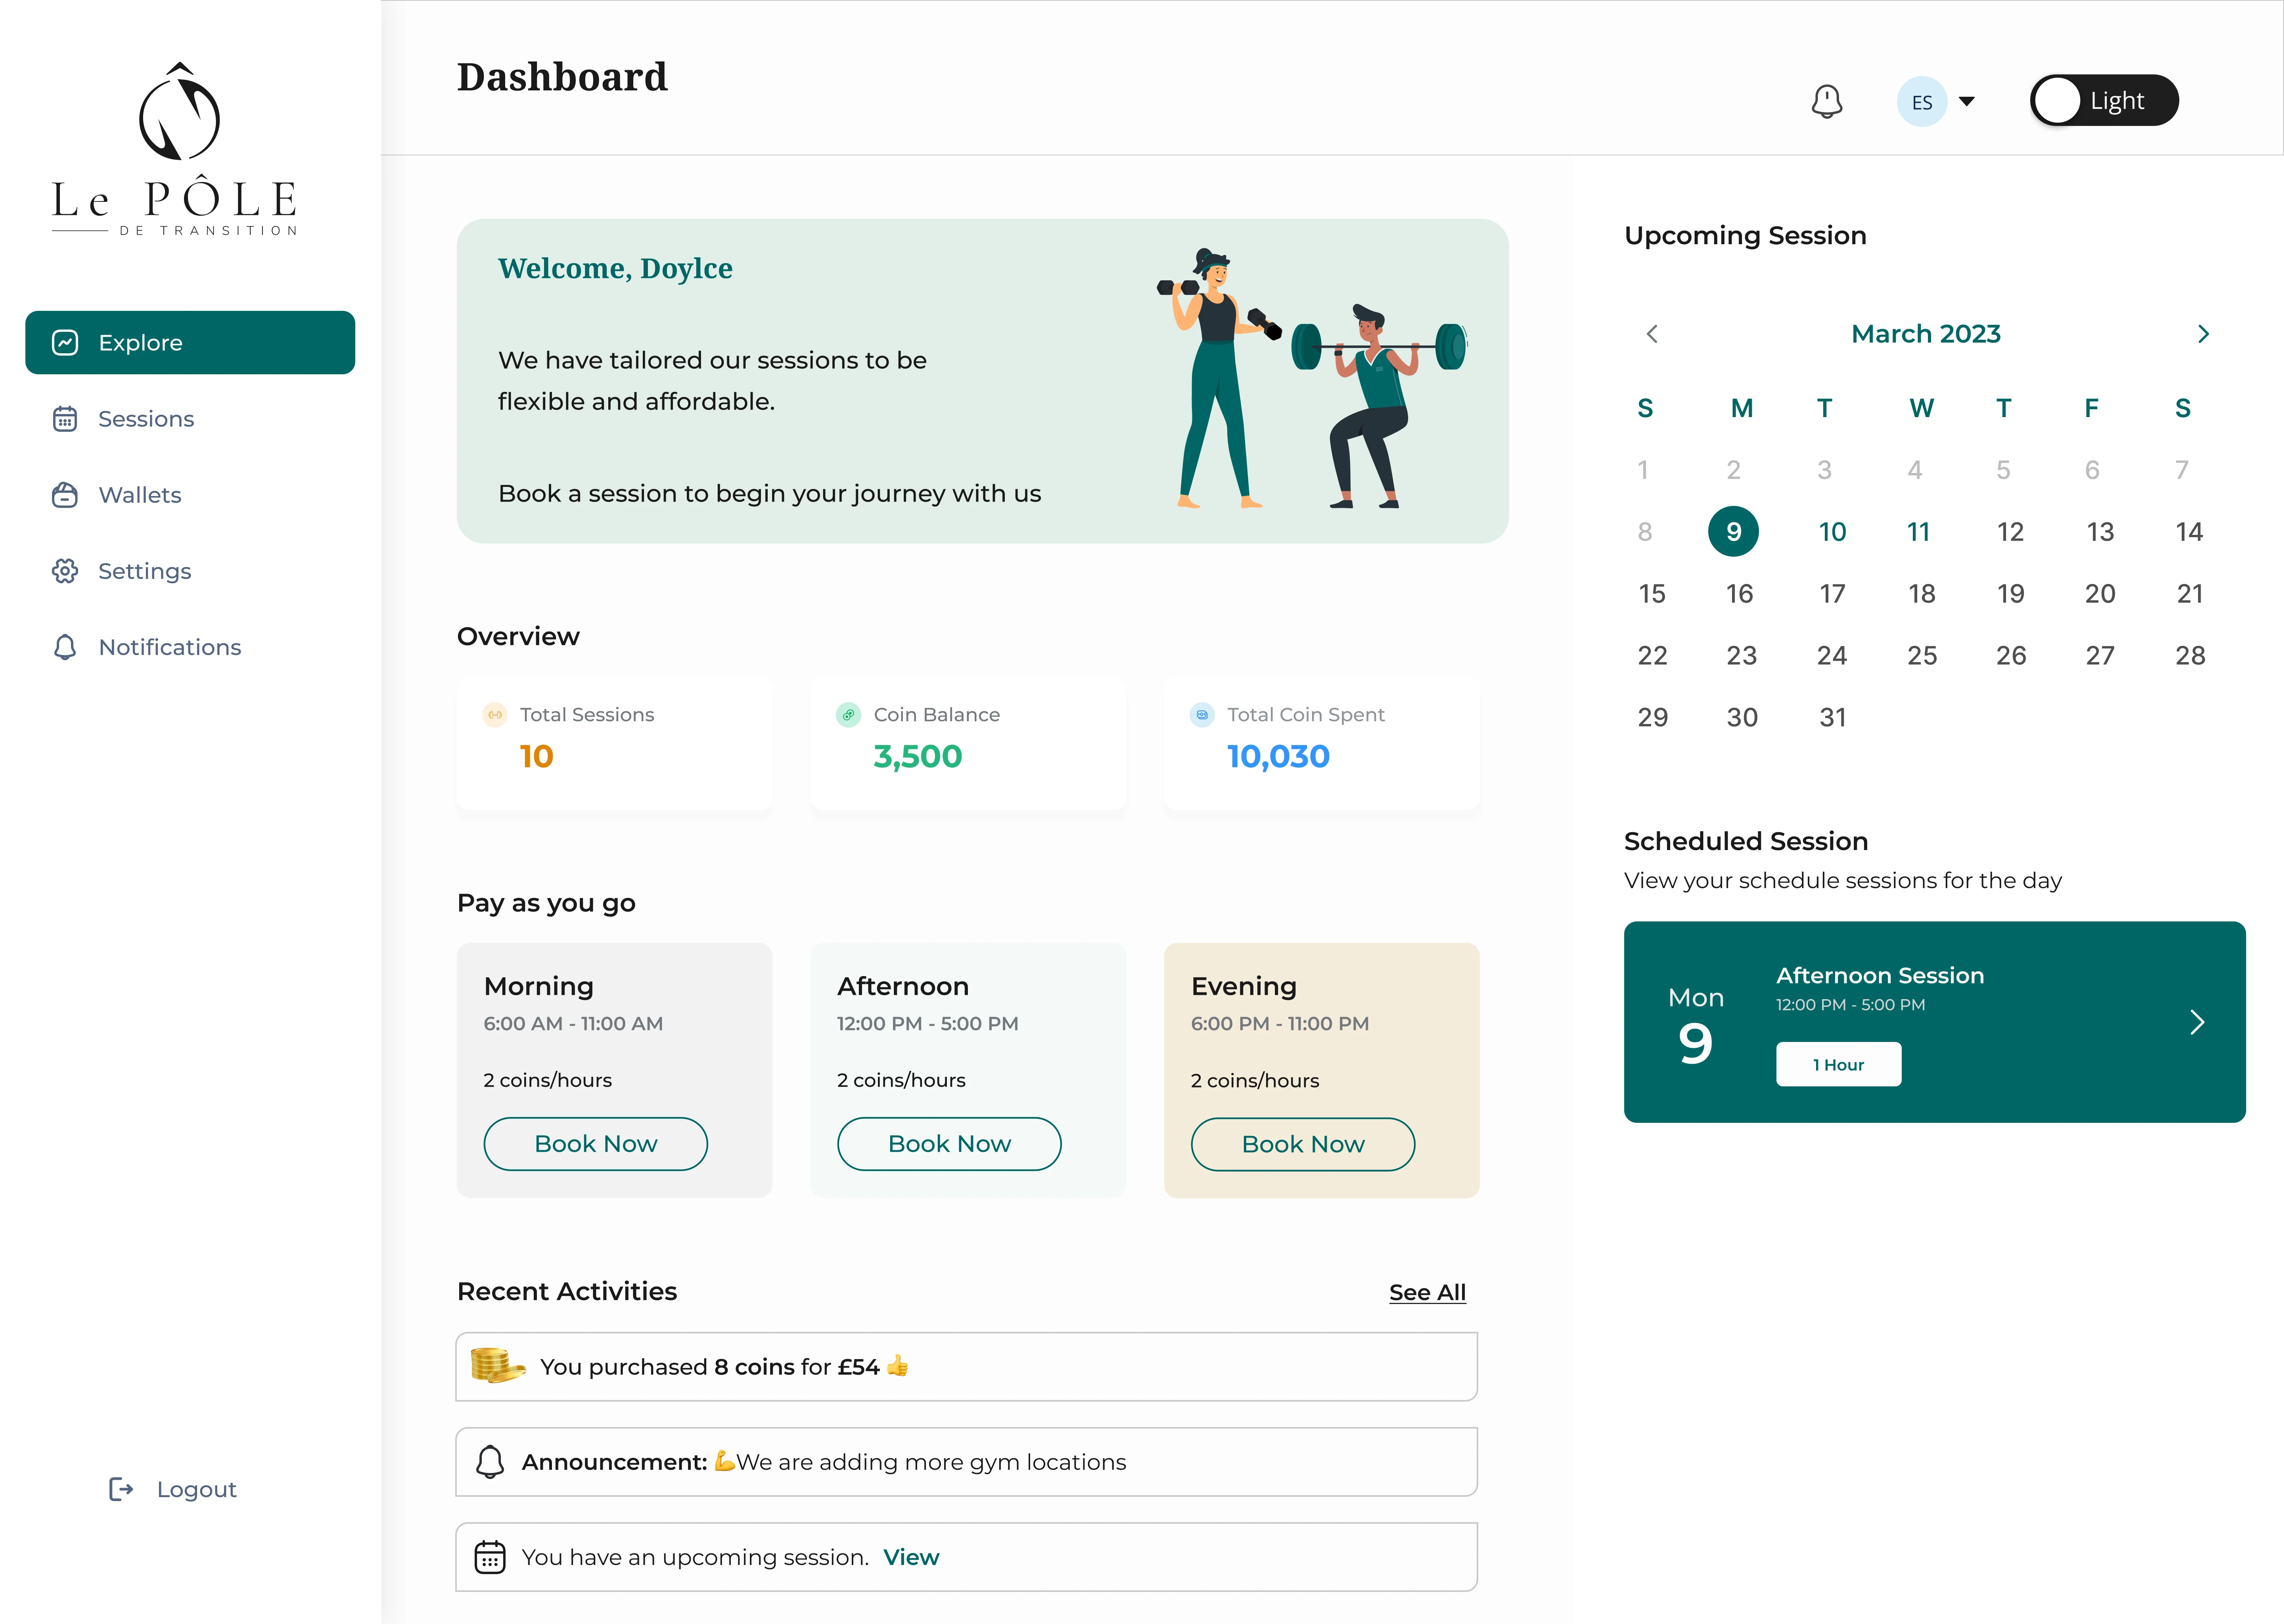Book Now for the Afternoon session
Image resolution: width=2284 pixels, height=1624 pixels.
[949, 1144]
